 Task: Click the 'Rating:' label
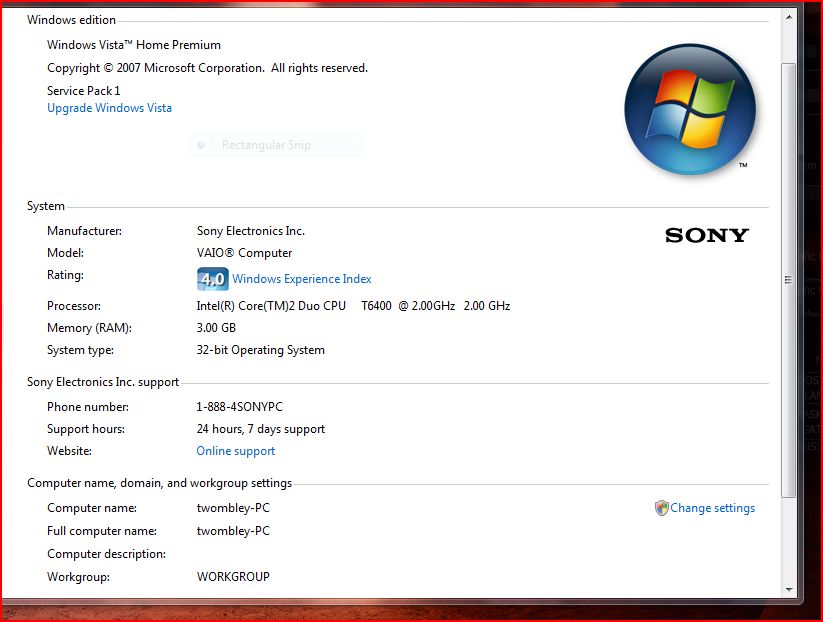coord(65,275)
